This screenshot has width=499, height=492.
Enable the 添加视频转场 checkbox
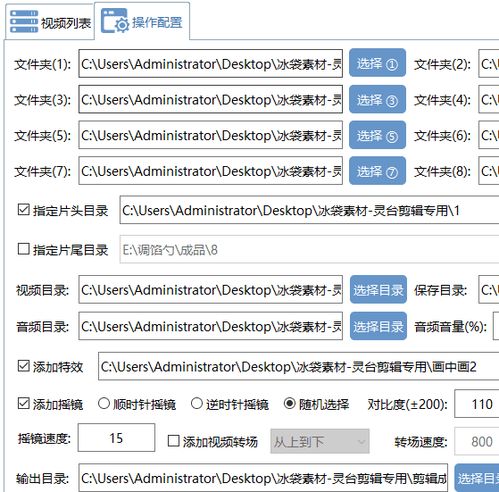point(173,441)
